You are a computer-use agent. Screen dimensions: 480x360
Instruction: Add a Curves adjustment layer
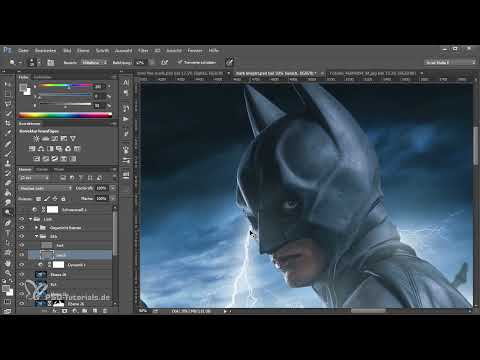point(55,138)
